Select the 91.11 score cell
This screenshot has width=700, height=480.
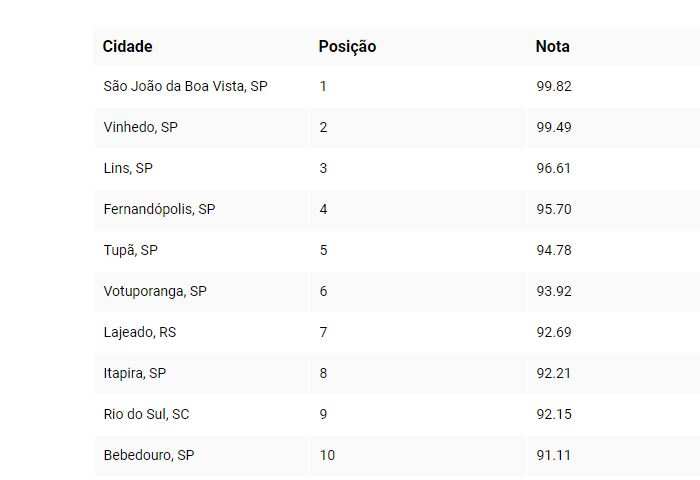554,455
